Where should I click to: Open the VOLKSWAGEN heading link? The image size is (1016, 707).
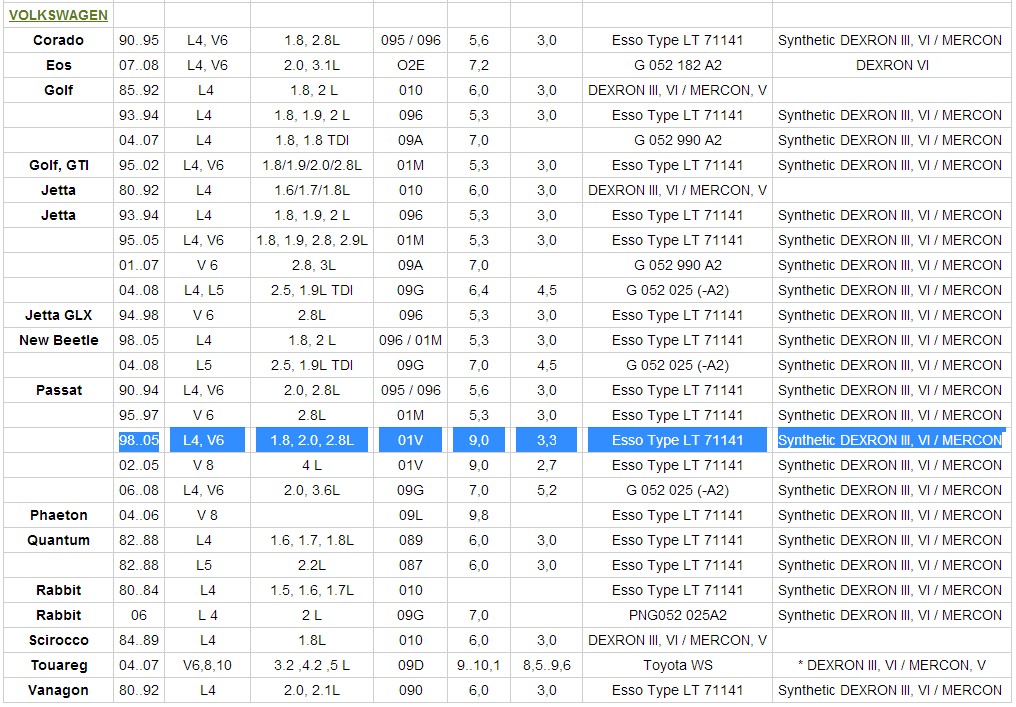pyautogui.click(x=58, y=15)
